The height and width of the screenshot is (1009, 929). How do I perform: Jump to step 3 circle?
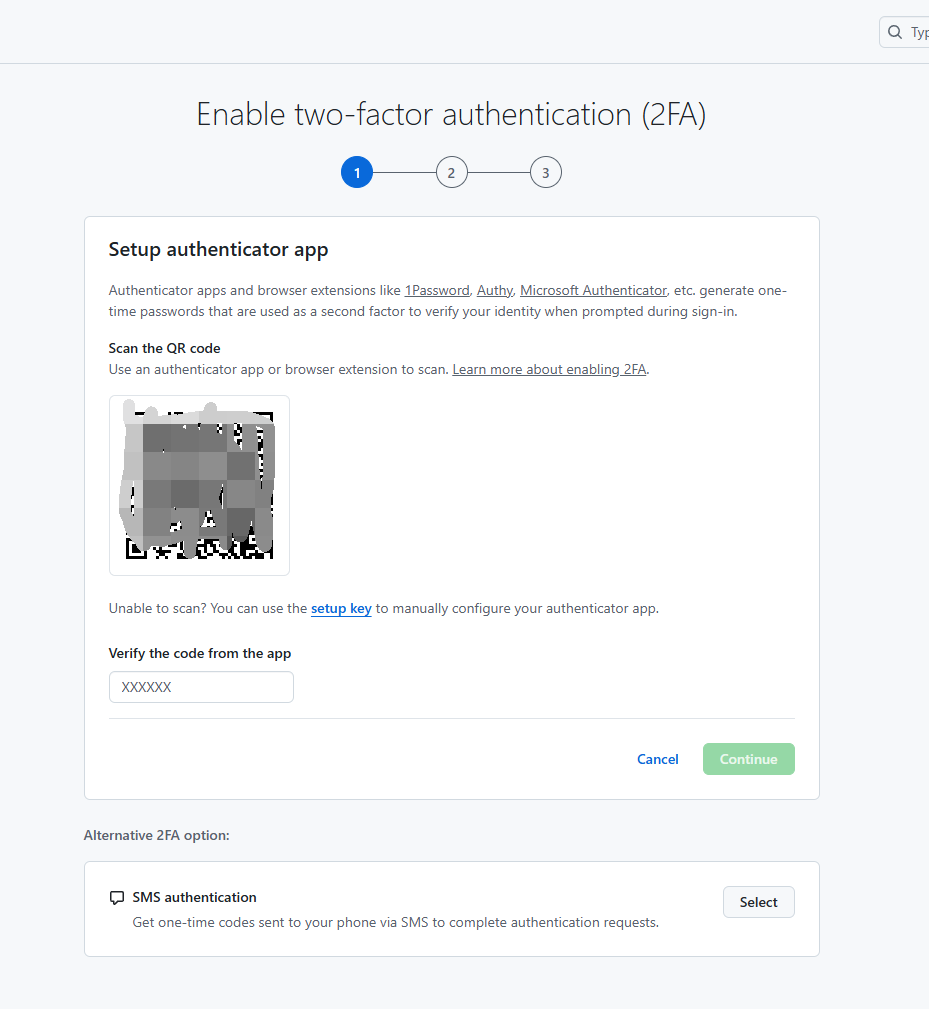click(x=545, y=173)
